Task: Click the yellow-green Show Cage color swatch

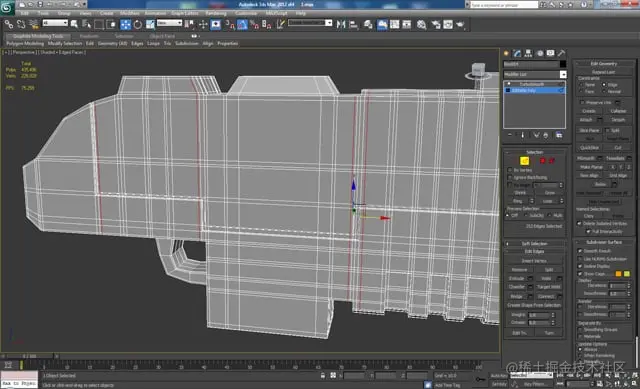Action: tap(627, 274)
